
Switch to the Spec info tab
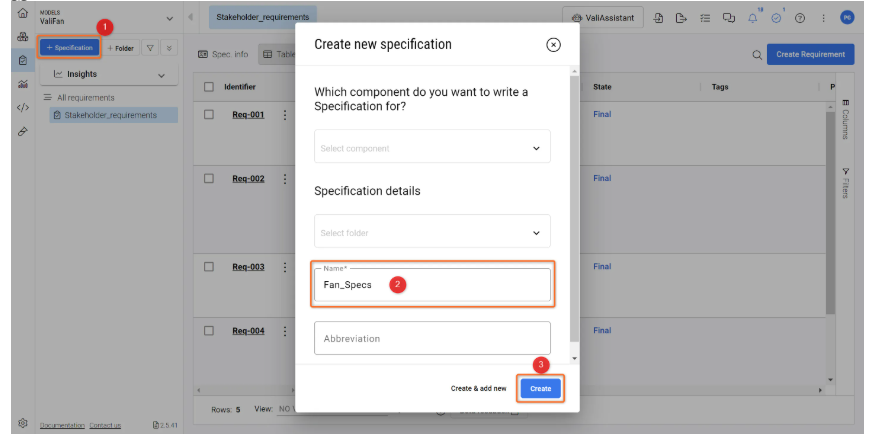[223, 55]
